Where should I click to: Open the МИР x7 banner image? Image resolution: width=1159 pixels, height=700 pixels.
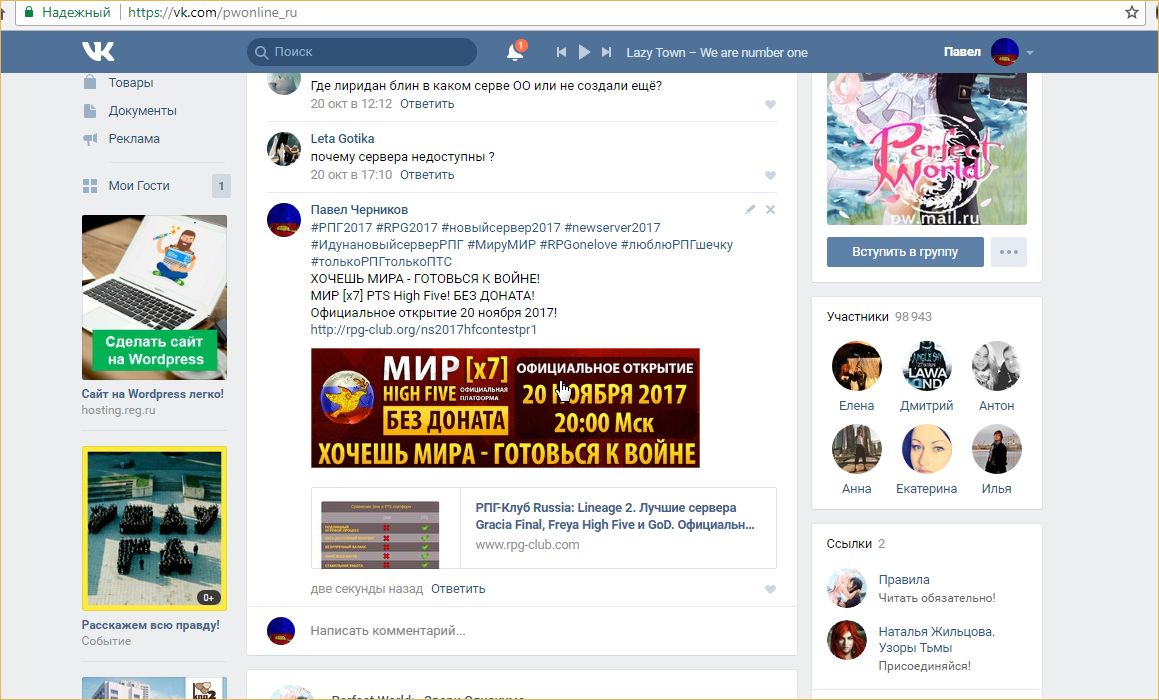tap(505, 408)
